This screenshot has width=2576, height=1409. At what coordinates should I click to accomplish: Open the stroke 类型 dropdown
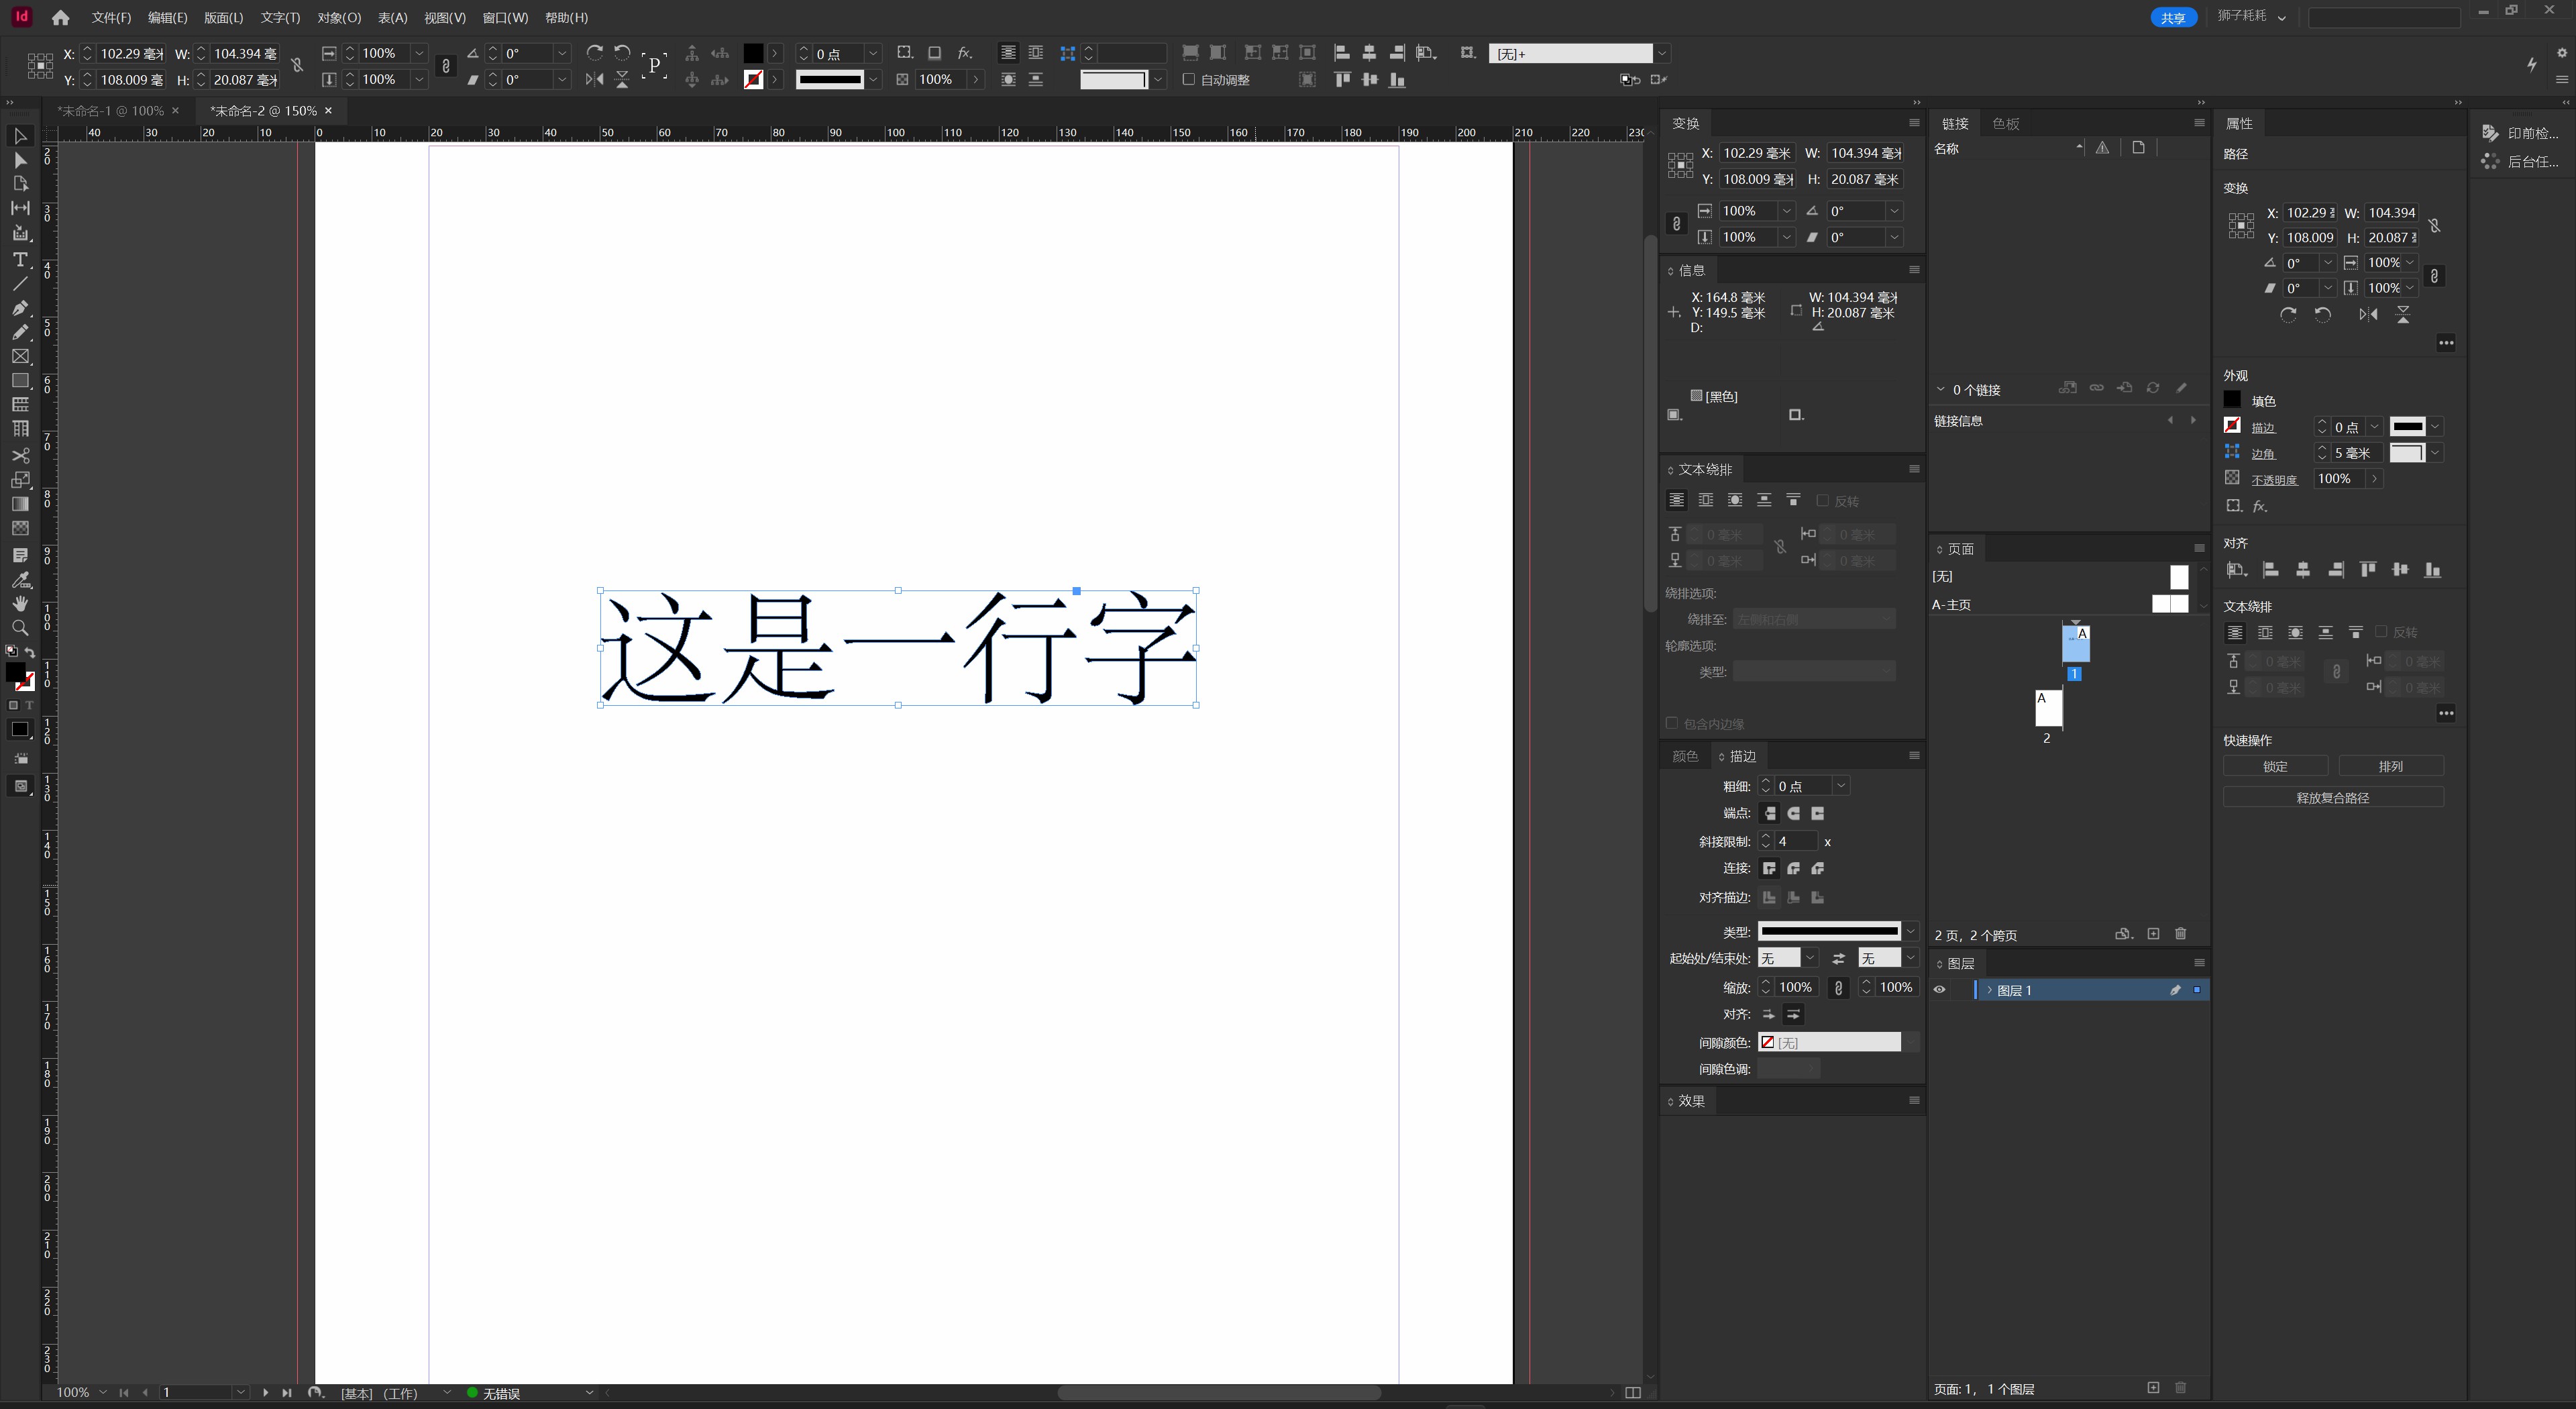coord(1910,931)
